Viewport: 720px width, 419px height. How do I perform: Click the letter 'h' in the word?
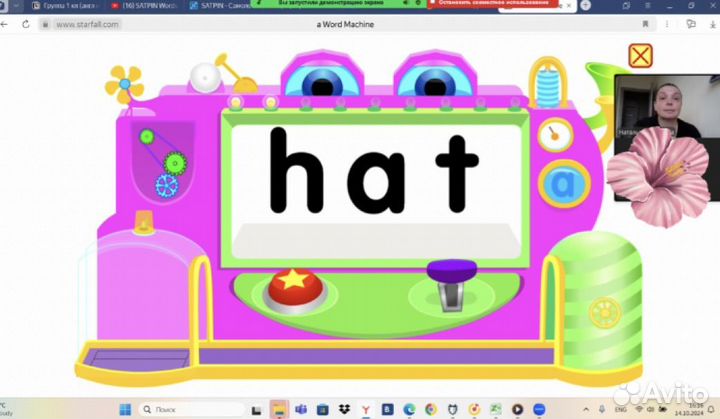[x=301, y=172]
